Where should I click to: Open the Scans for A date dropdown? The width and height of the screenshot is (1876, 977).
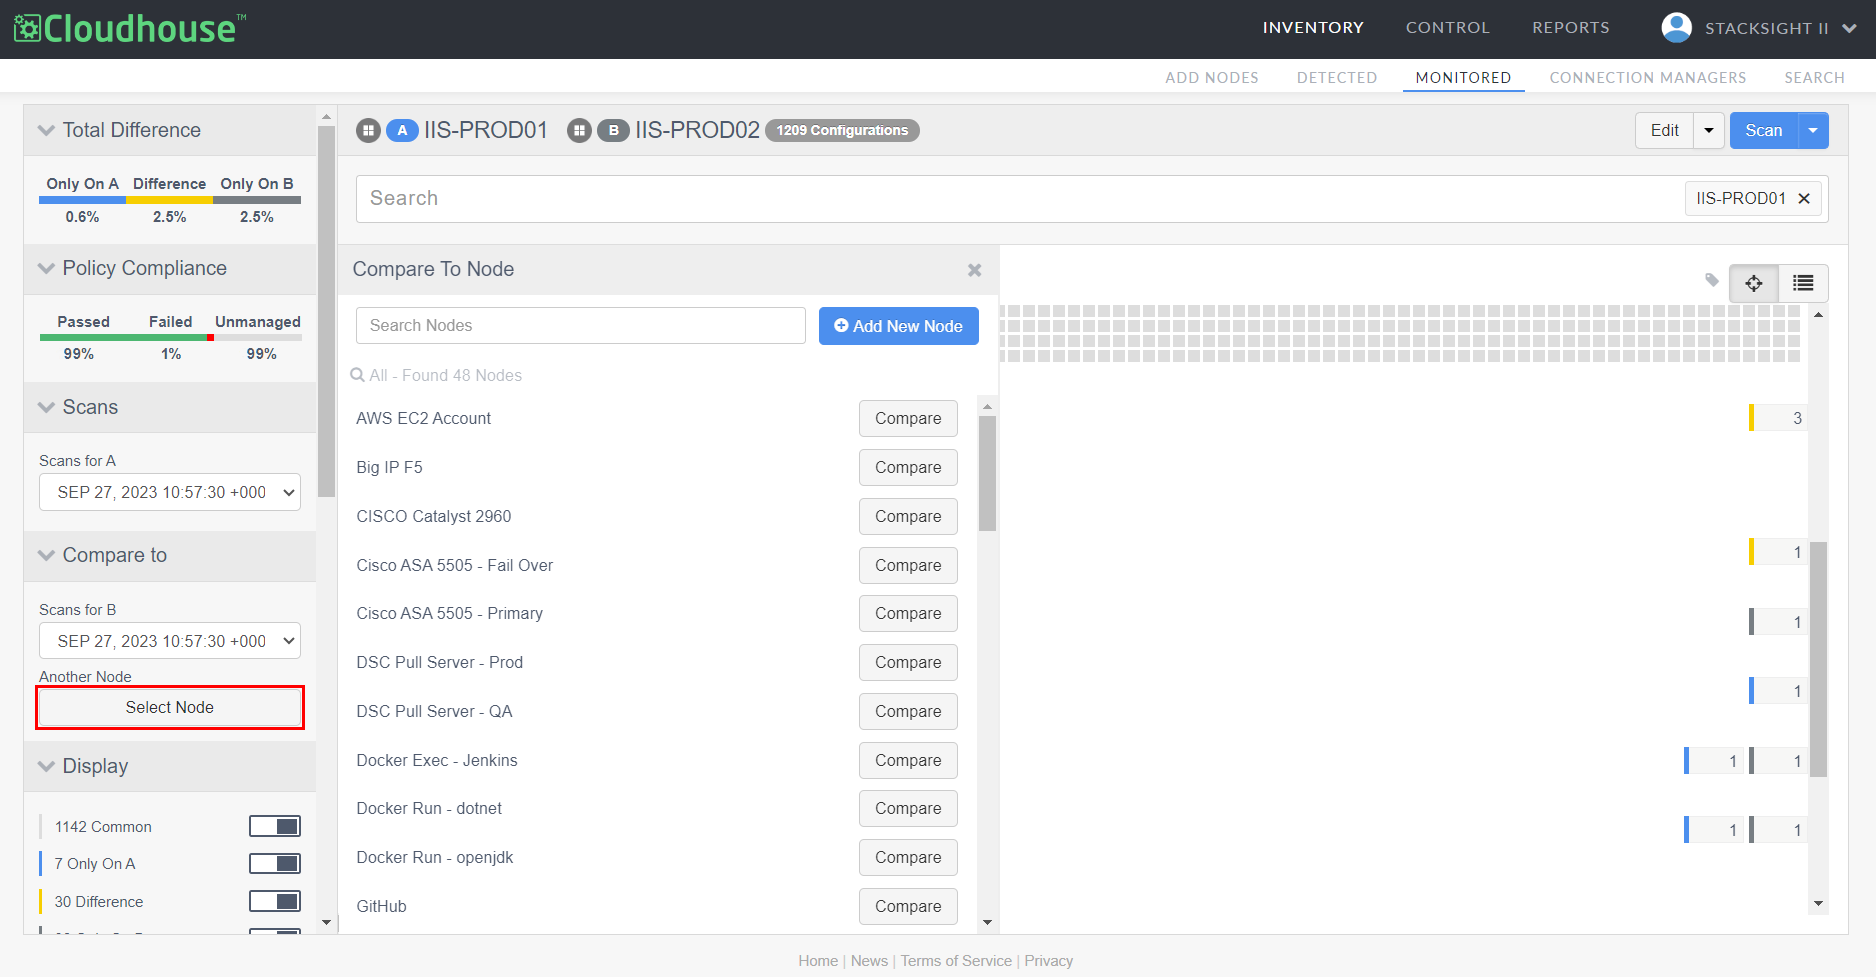coord(170,492)
